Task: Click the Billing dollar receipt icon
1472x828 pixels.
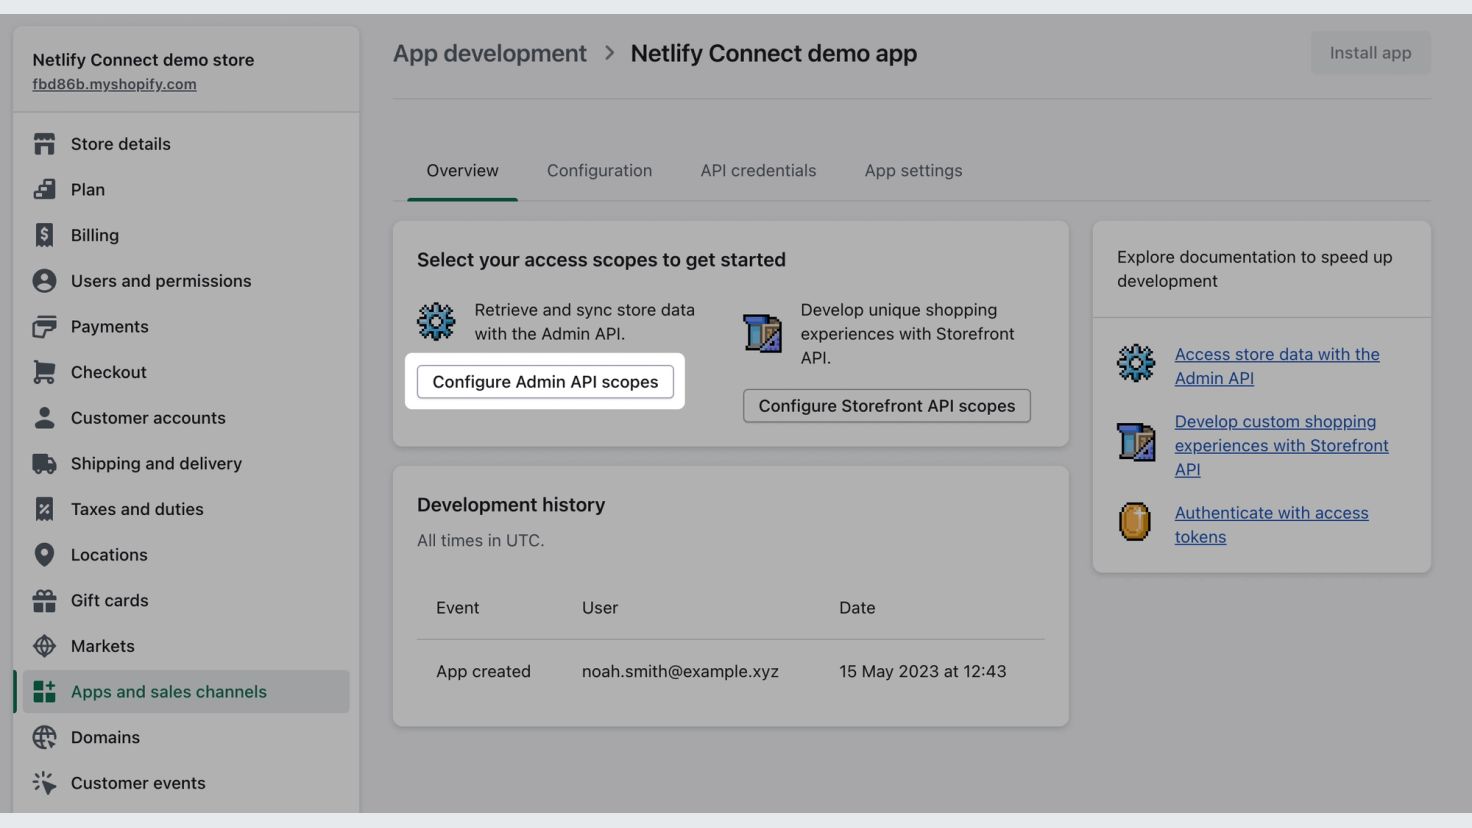Action: point(44,235)
